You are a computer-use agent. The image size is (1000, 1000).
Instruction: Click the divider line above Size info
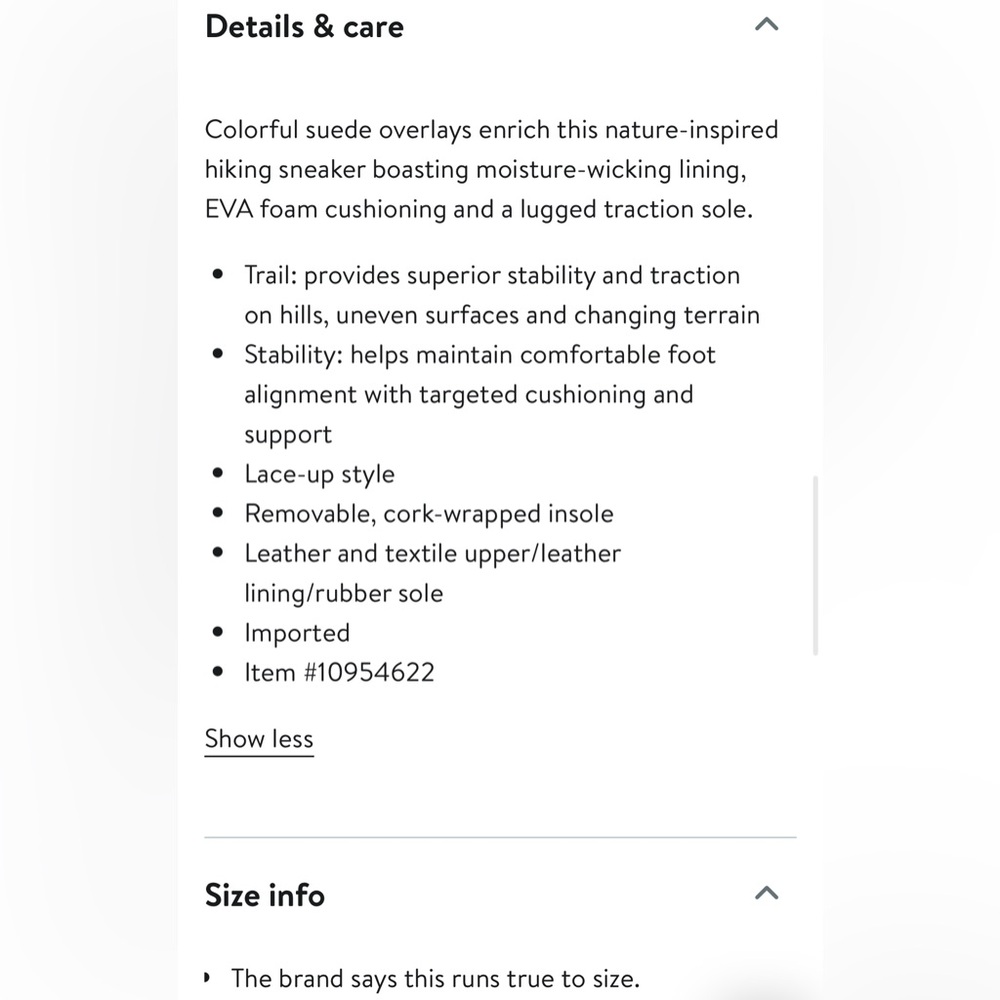500,836
